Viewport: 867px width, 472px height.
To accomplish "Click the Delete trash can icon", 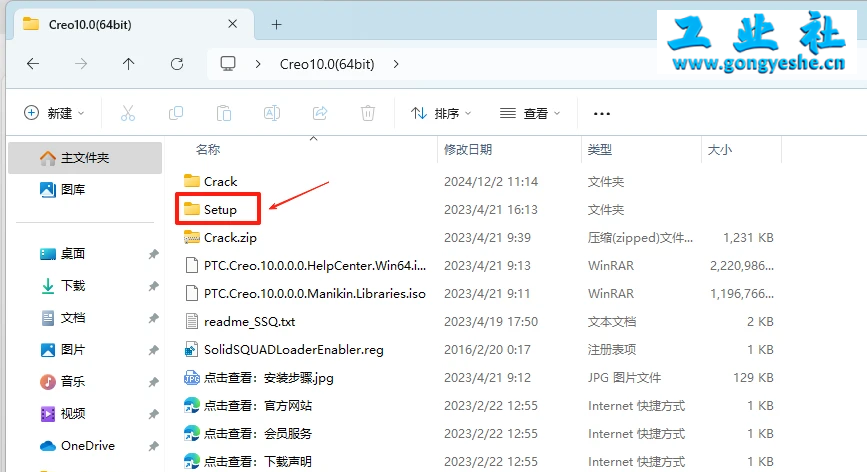I will pos(368,113).
